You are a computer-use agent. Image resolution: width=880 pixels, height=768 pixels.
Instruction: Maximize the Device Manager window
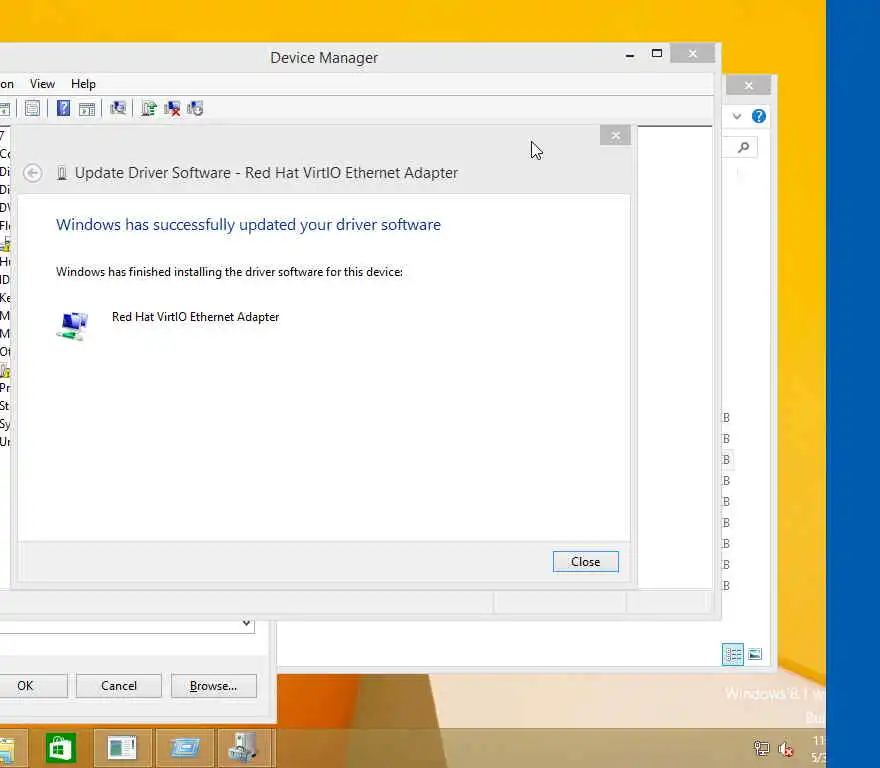(657, 53)
